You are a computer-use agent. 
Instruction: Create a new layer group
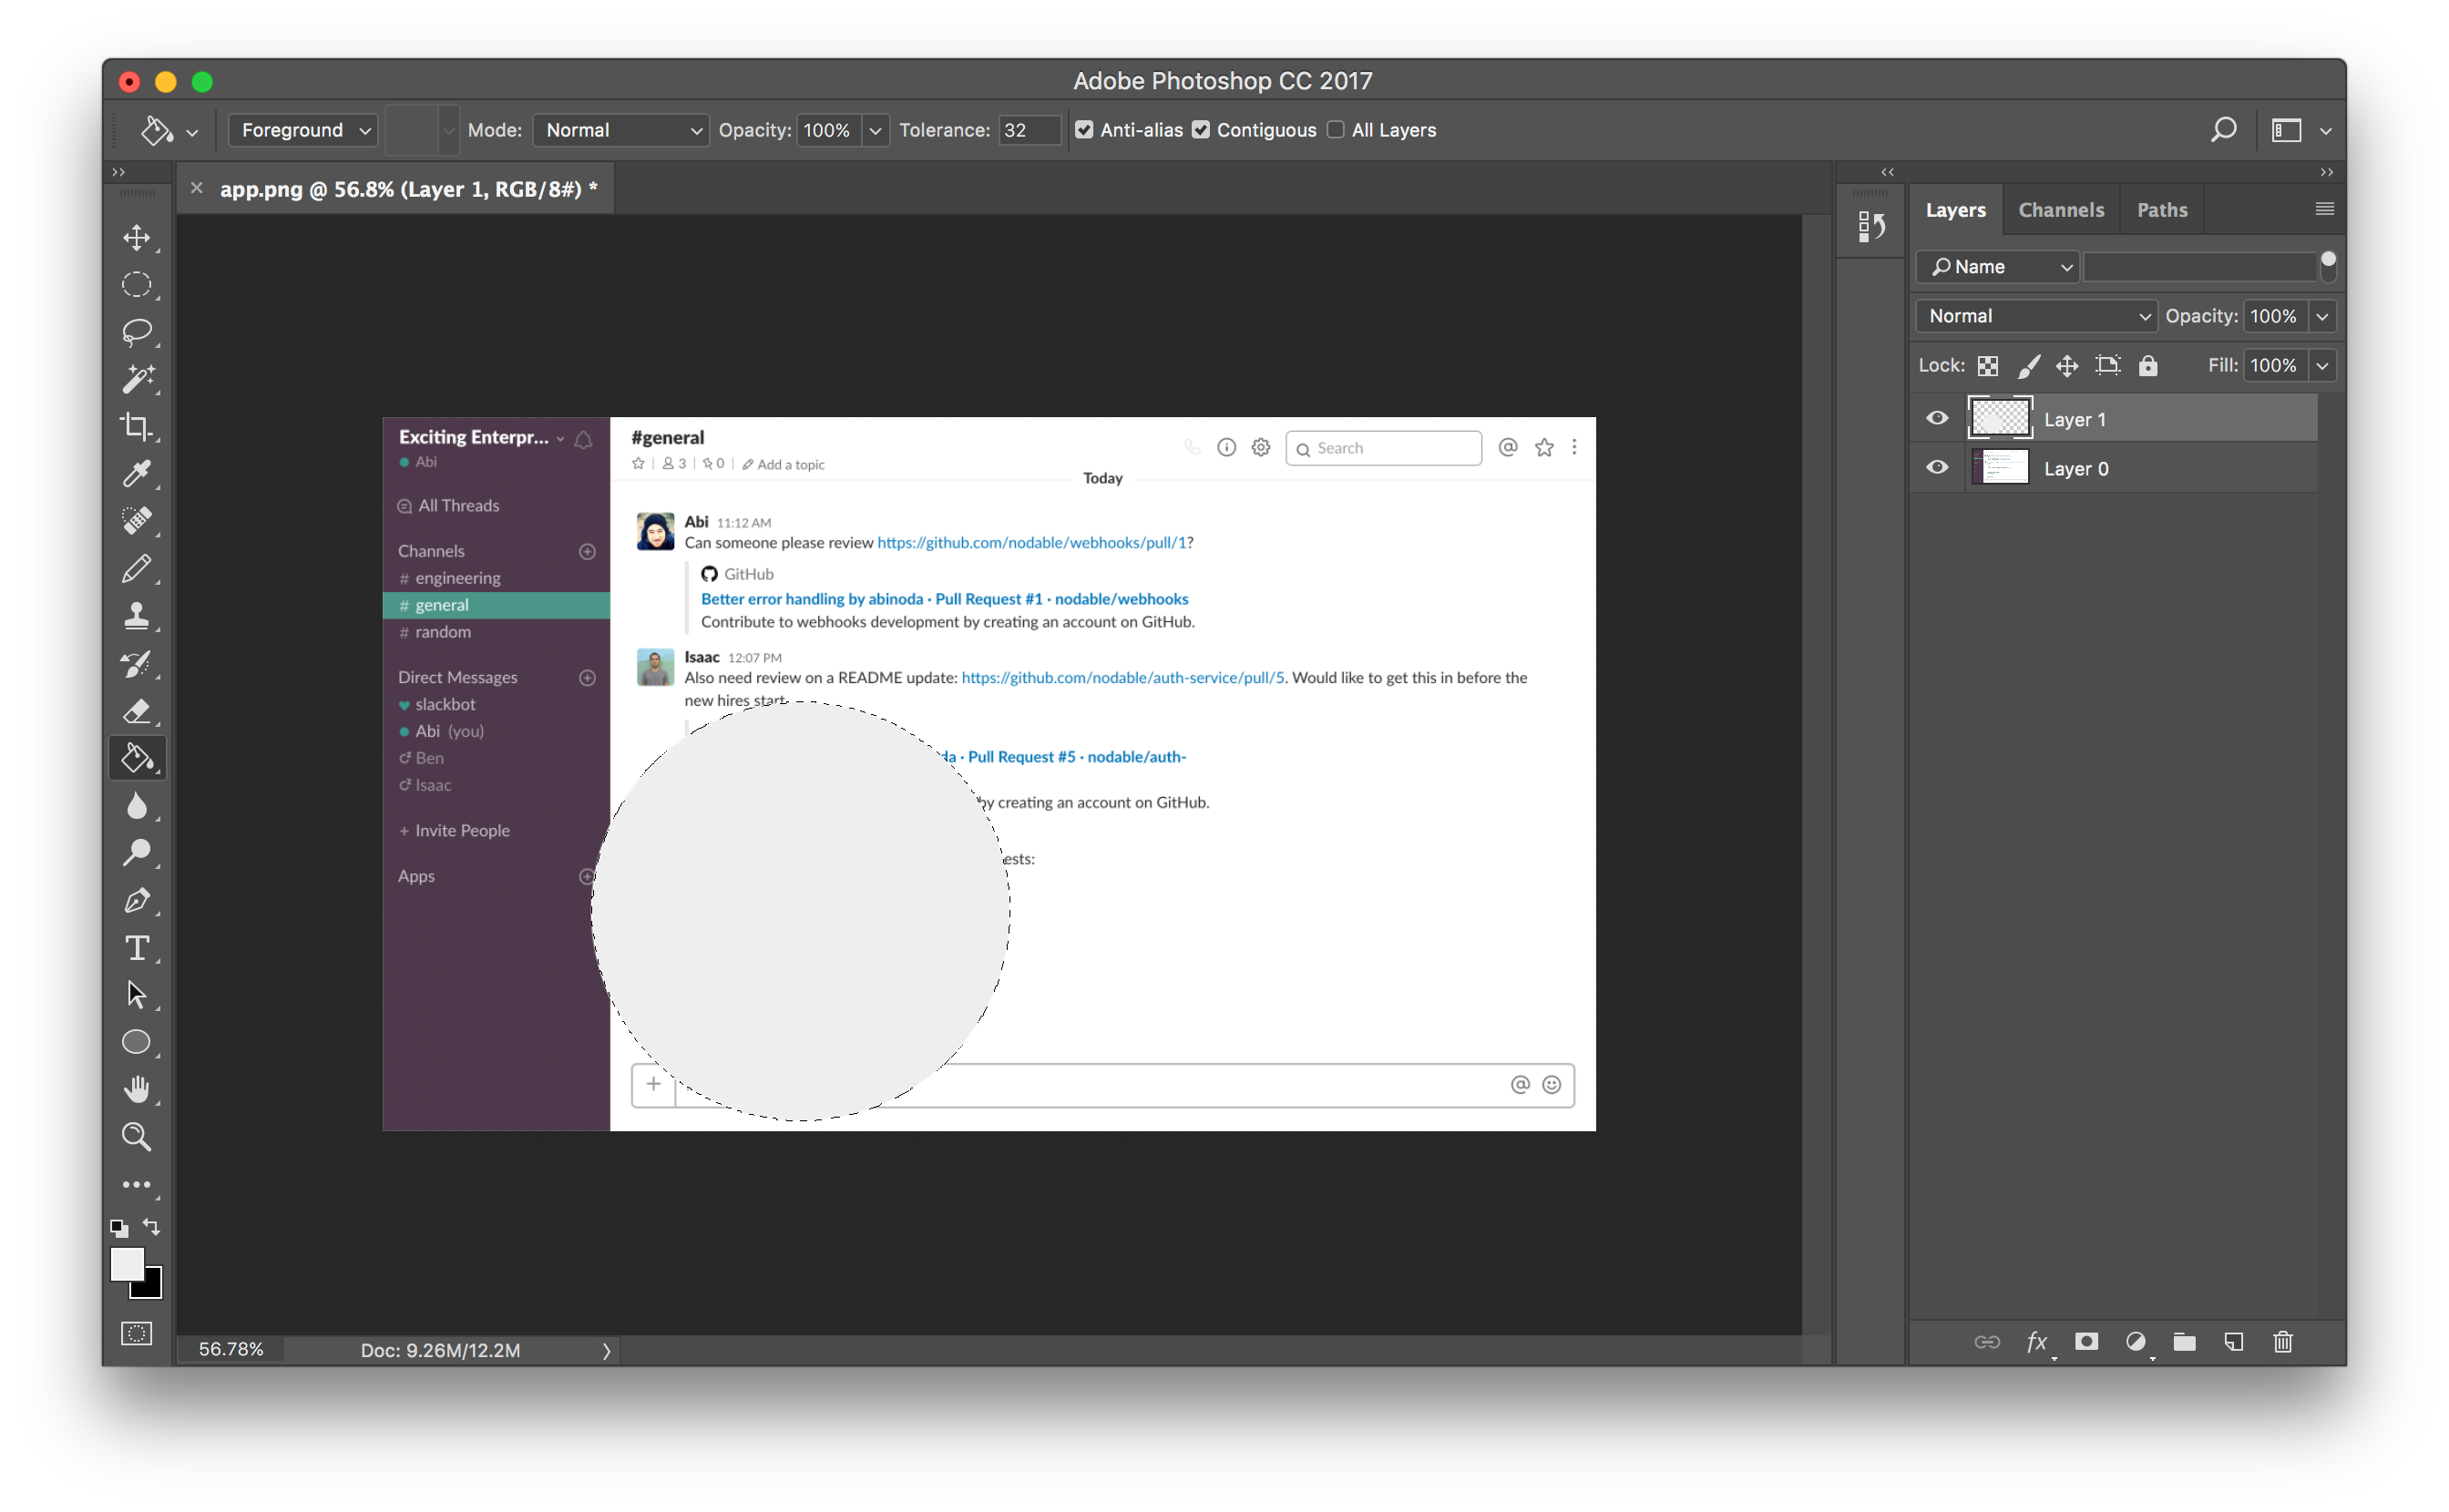click(x=2185, y=1342)
